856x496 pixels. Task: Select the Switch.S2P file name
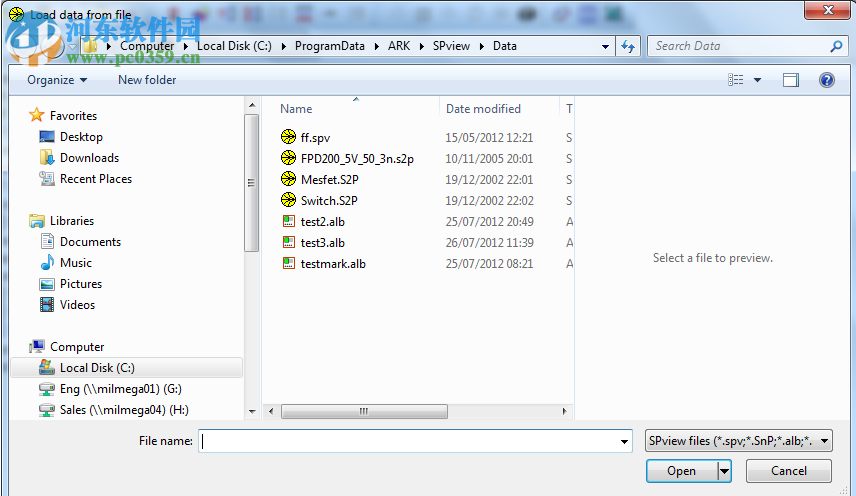click(x=329, y=200)
